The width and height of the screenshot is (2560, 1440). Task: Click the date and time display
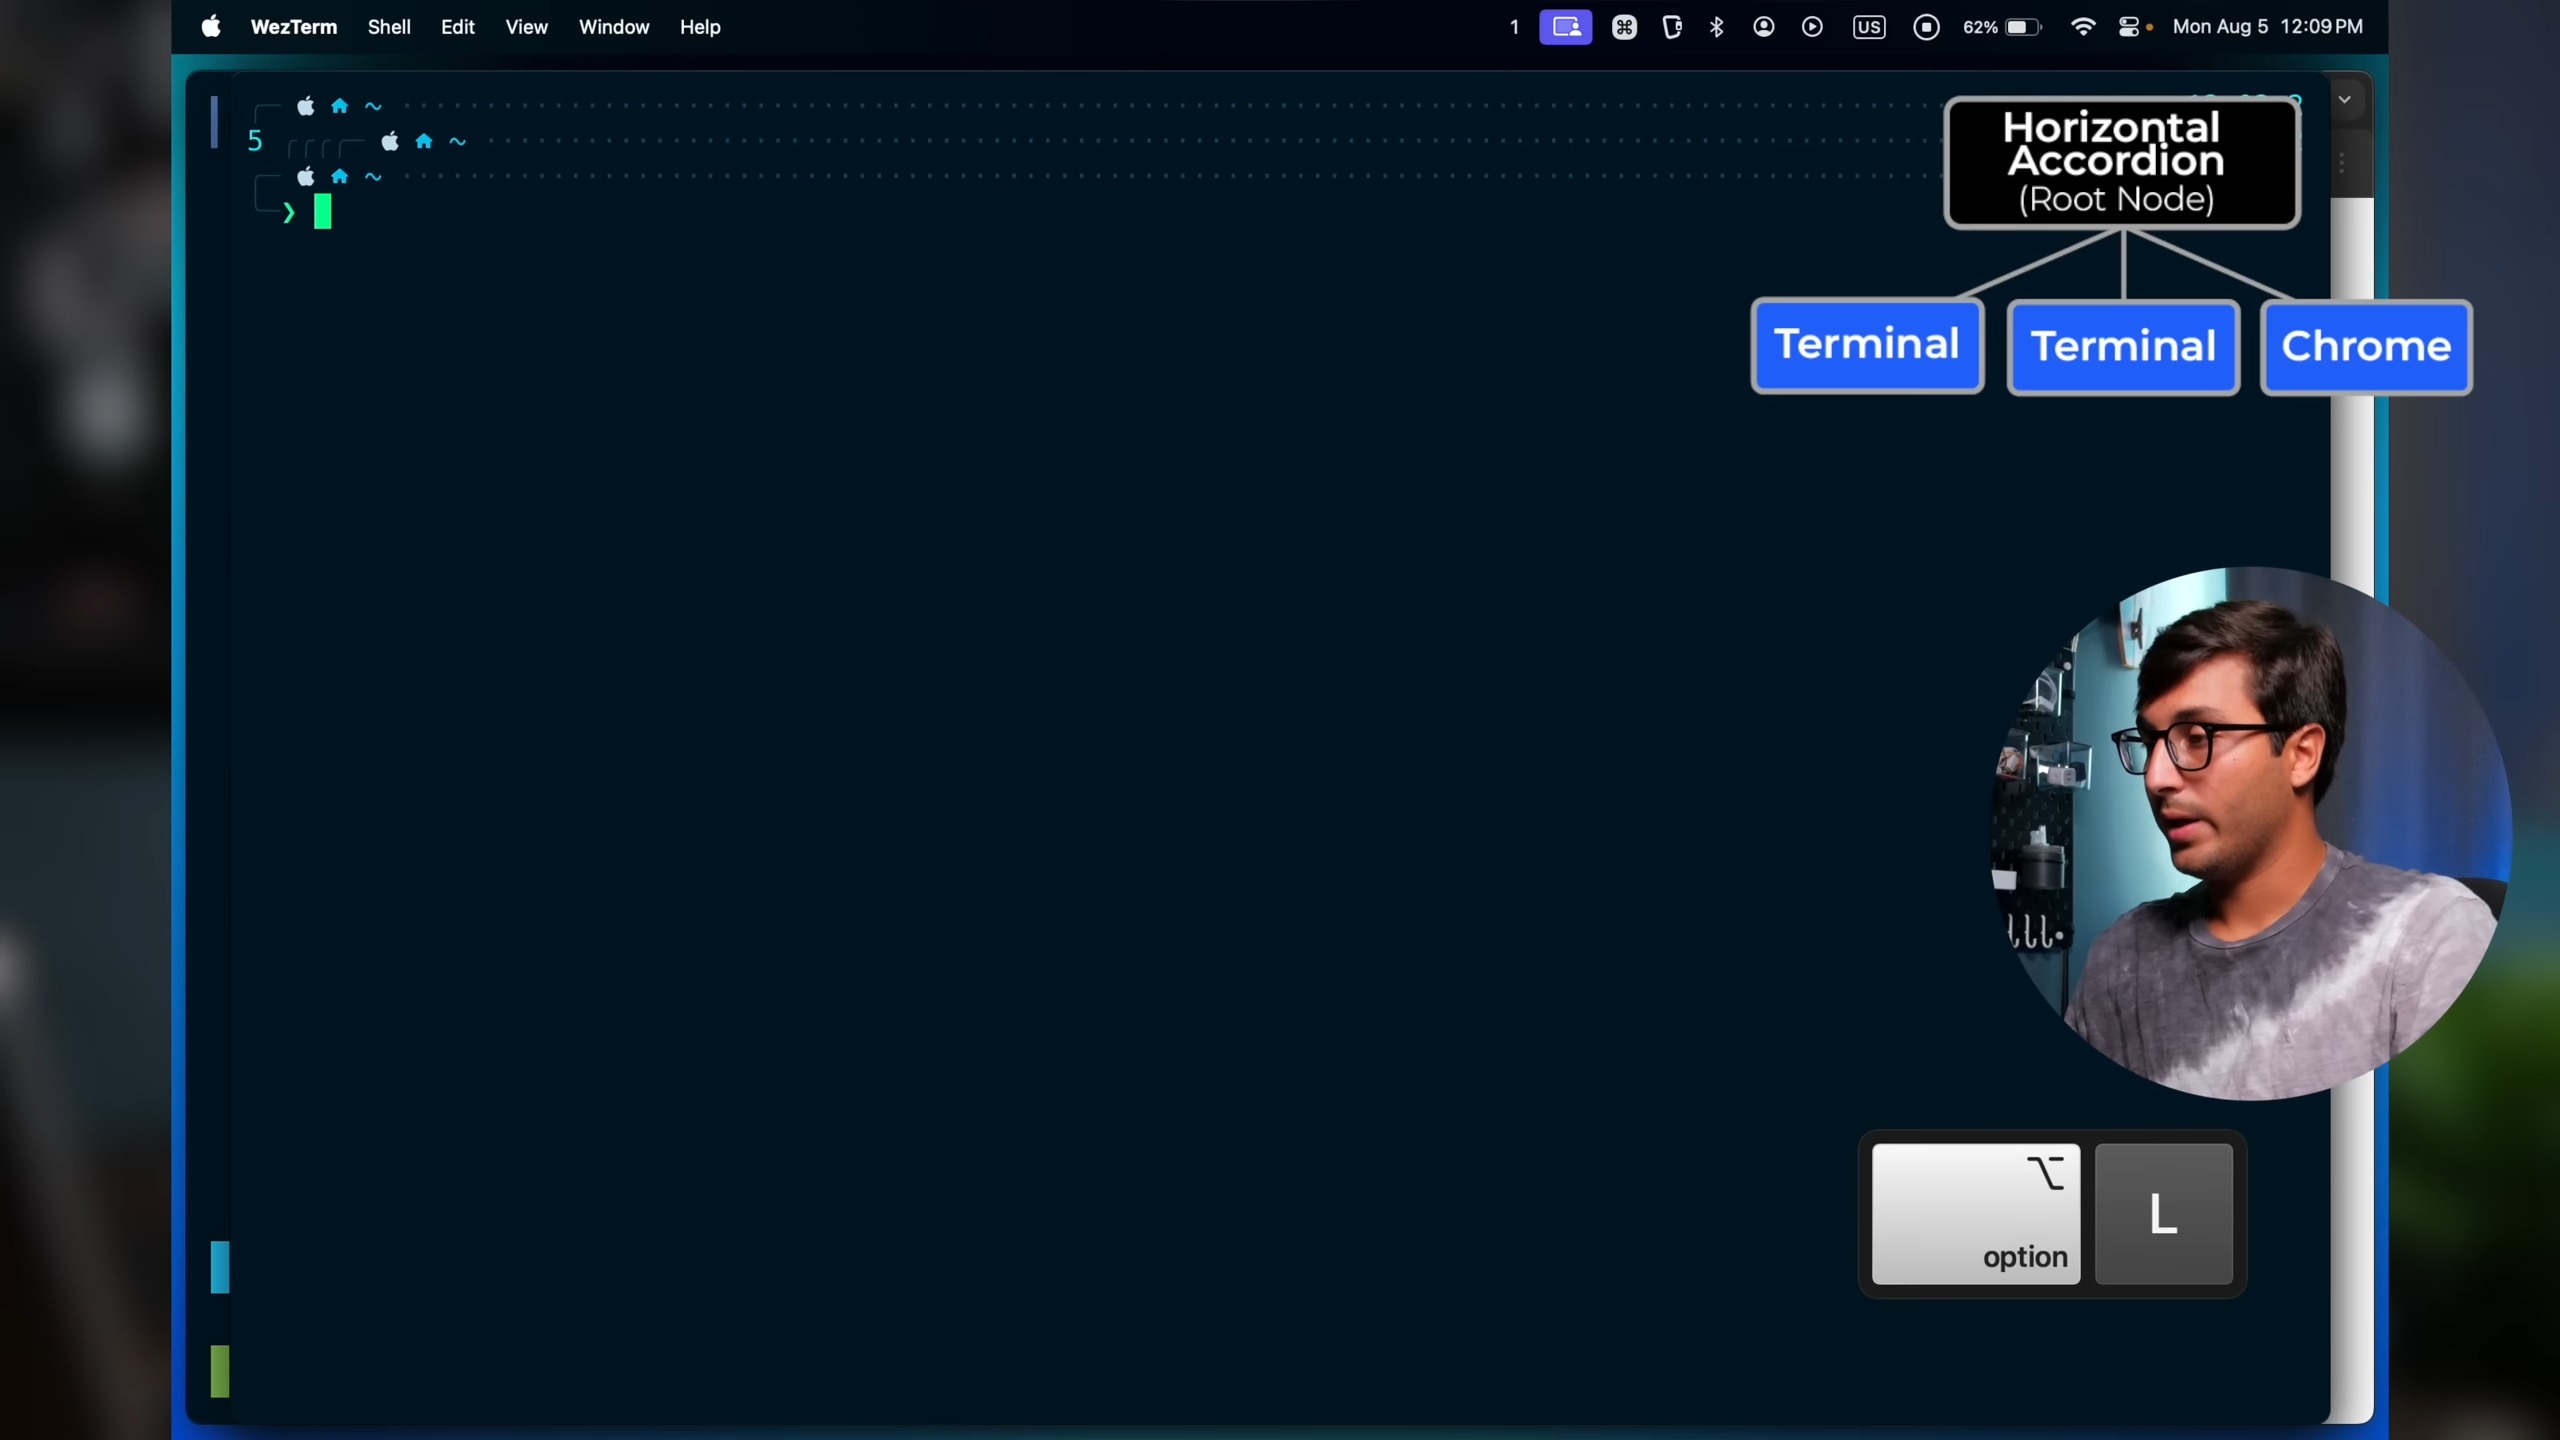[x=2267, y=27]
